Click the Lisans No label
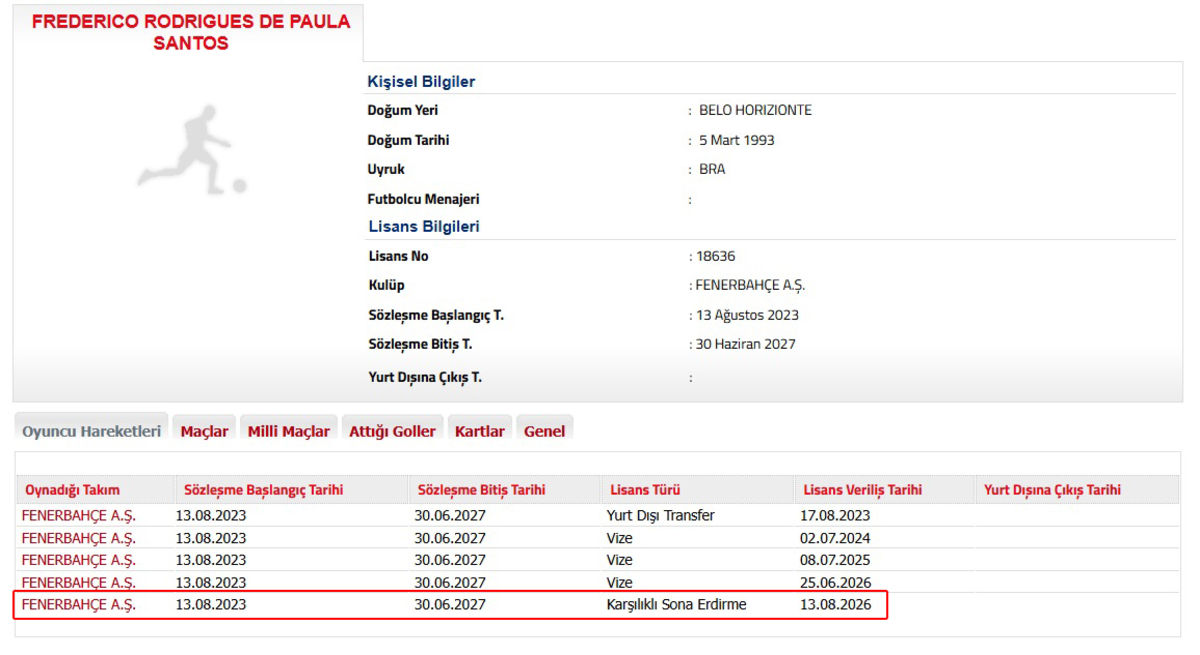This screenshot has width=1200, height=655. pyautogui.click(x=398, y=256)
